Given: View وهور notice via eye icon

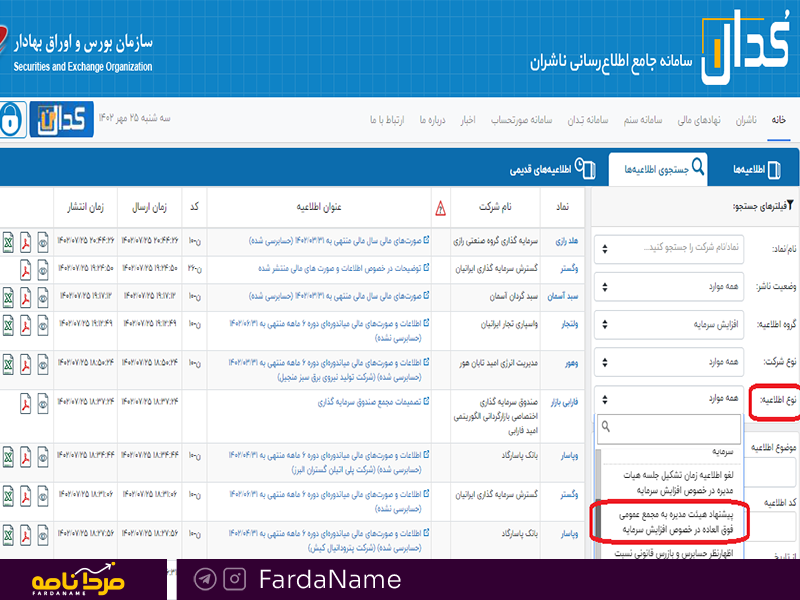Looking at the screenshot, I should pos(43,365).
